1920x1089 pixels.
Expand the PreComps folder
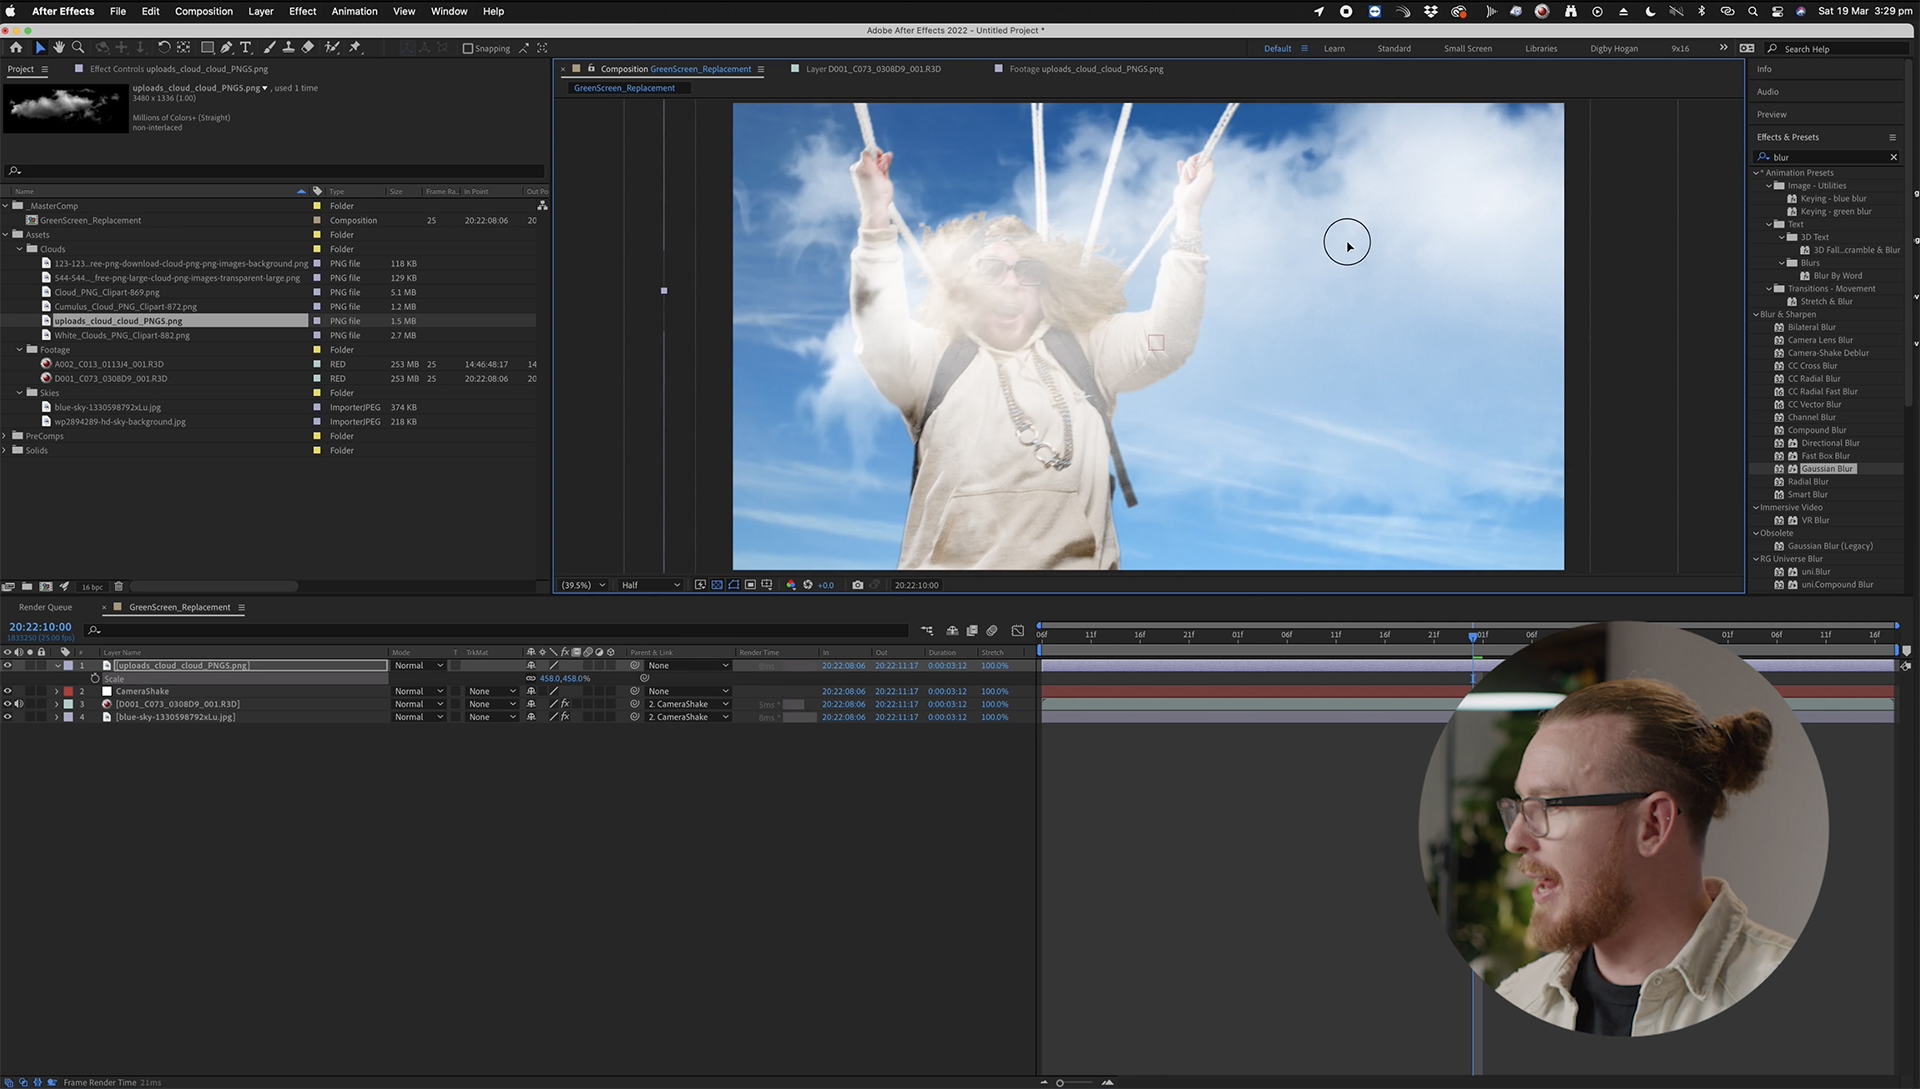coord(6,436)
